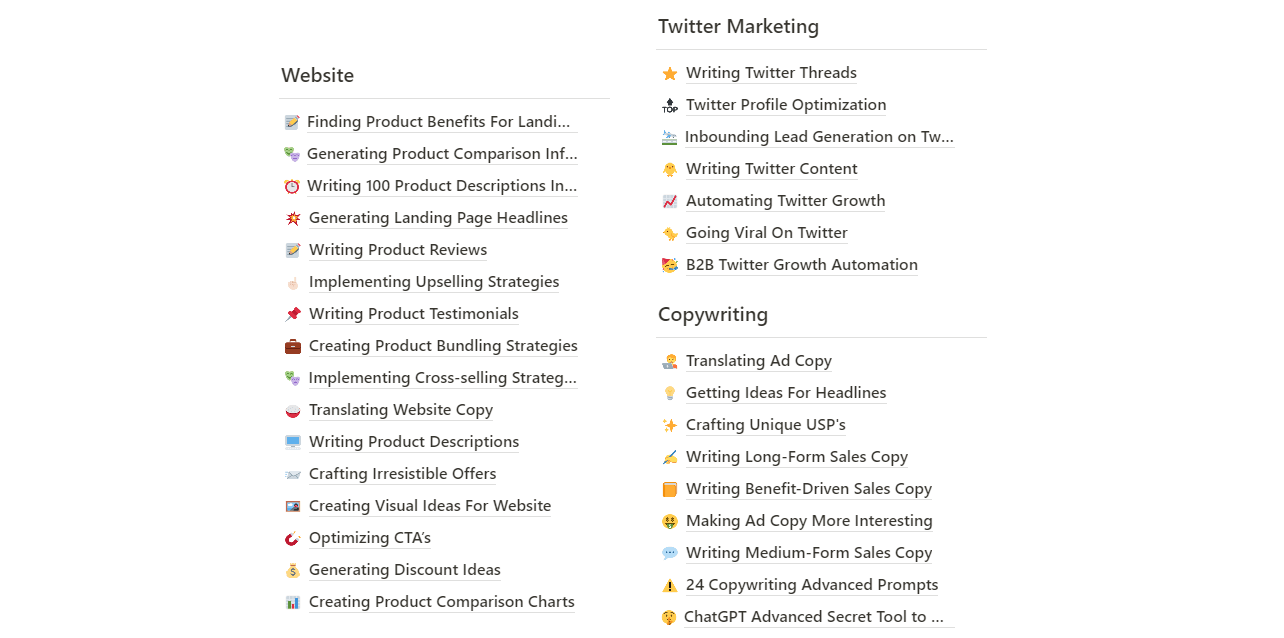Click the bar chart icon beside Creating Product Comparison Charts
Screen dimensions: 1284x638
293,602
